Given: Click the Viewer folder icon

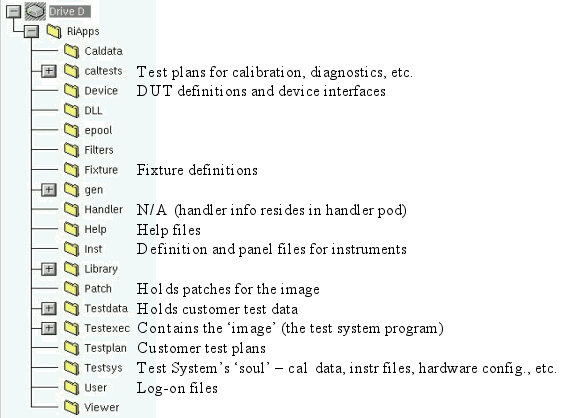Looking at the screenshot, I should tap(71, 408).
